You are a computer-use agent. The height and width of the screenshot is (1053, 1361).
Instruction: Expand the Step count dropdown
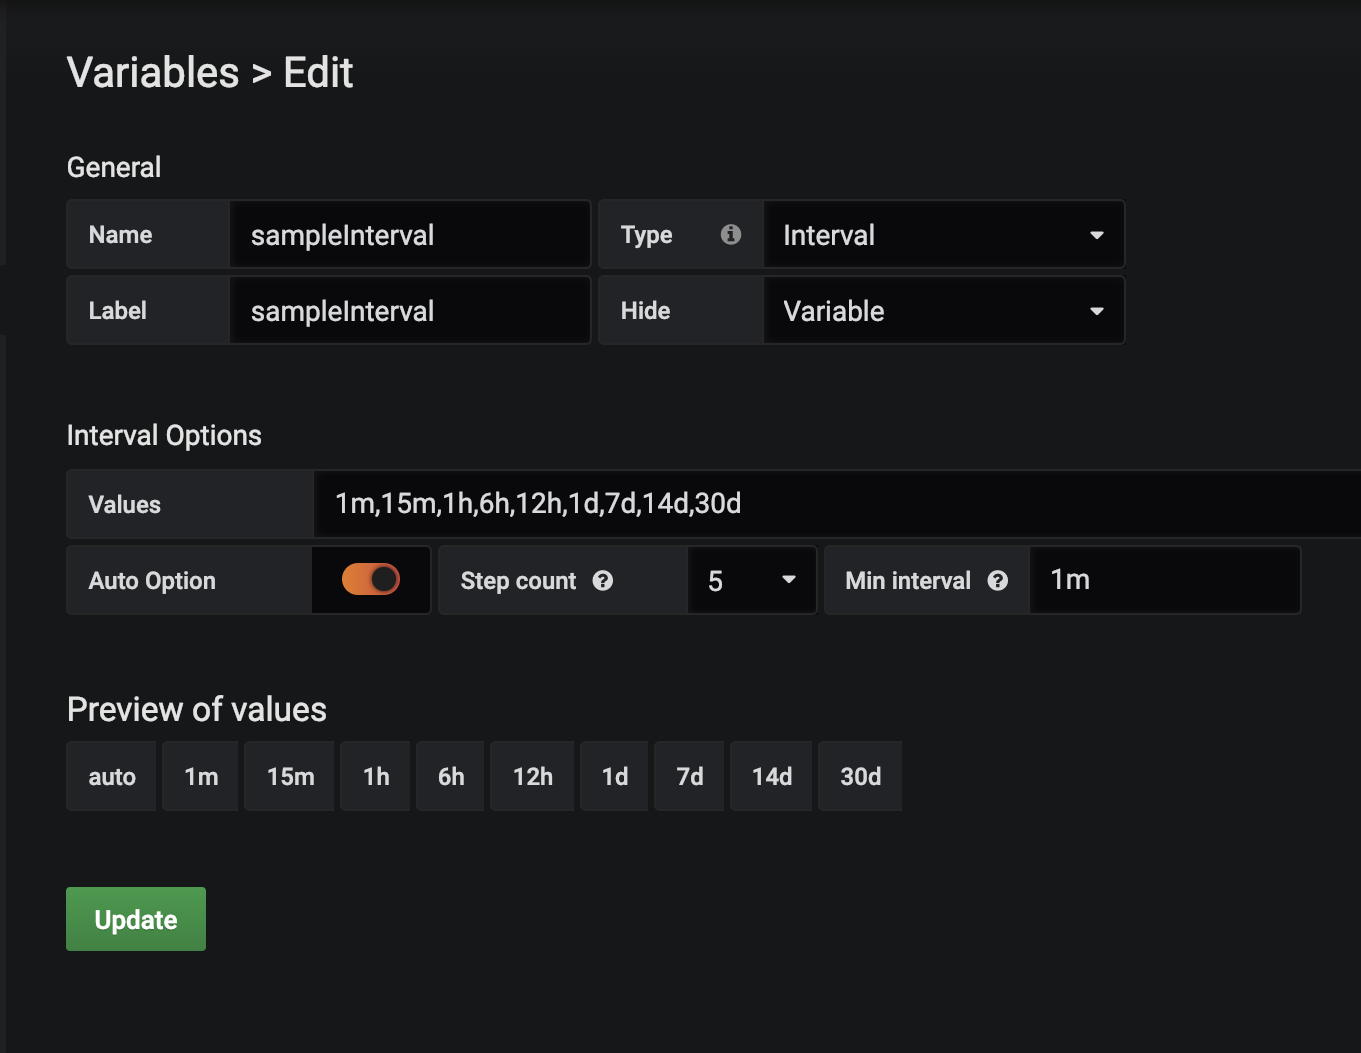click(x=752, y=580)
